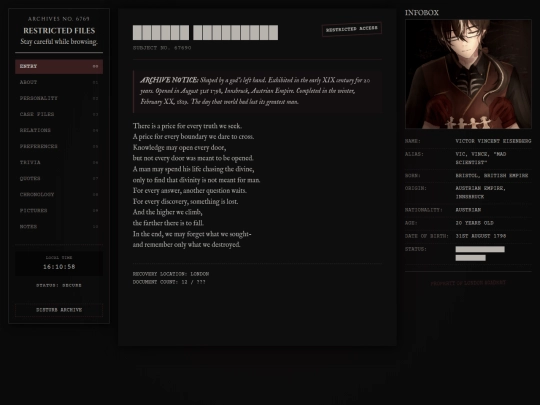
Task: Open the ABOUT section
Action: coord(59,82)
